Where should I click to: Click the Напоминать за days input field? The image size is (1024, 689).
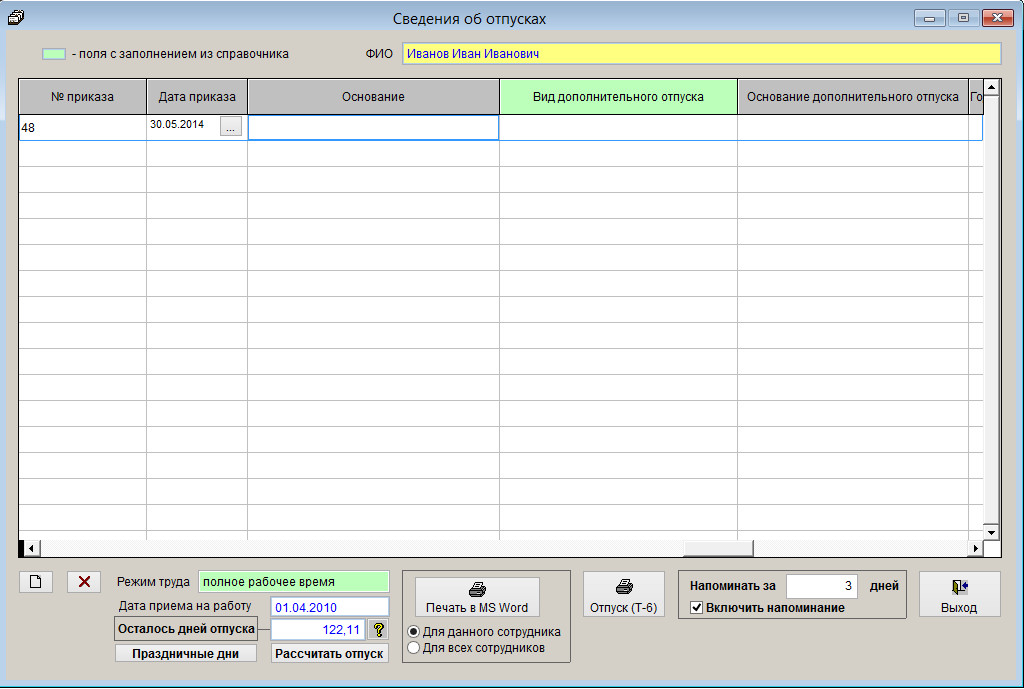[x=822, y=586]
